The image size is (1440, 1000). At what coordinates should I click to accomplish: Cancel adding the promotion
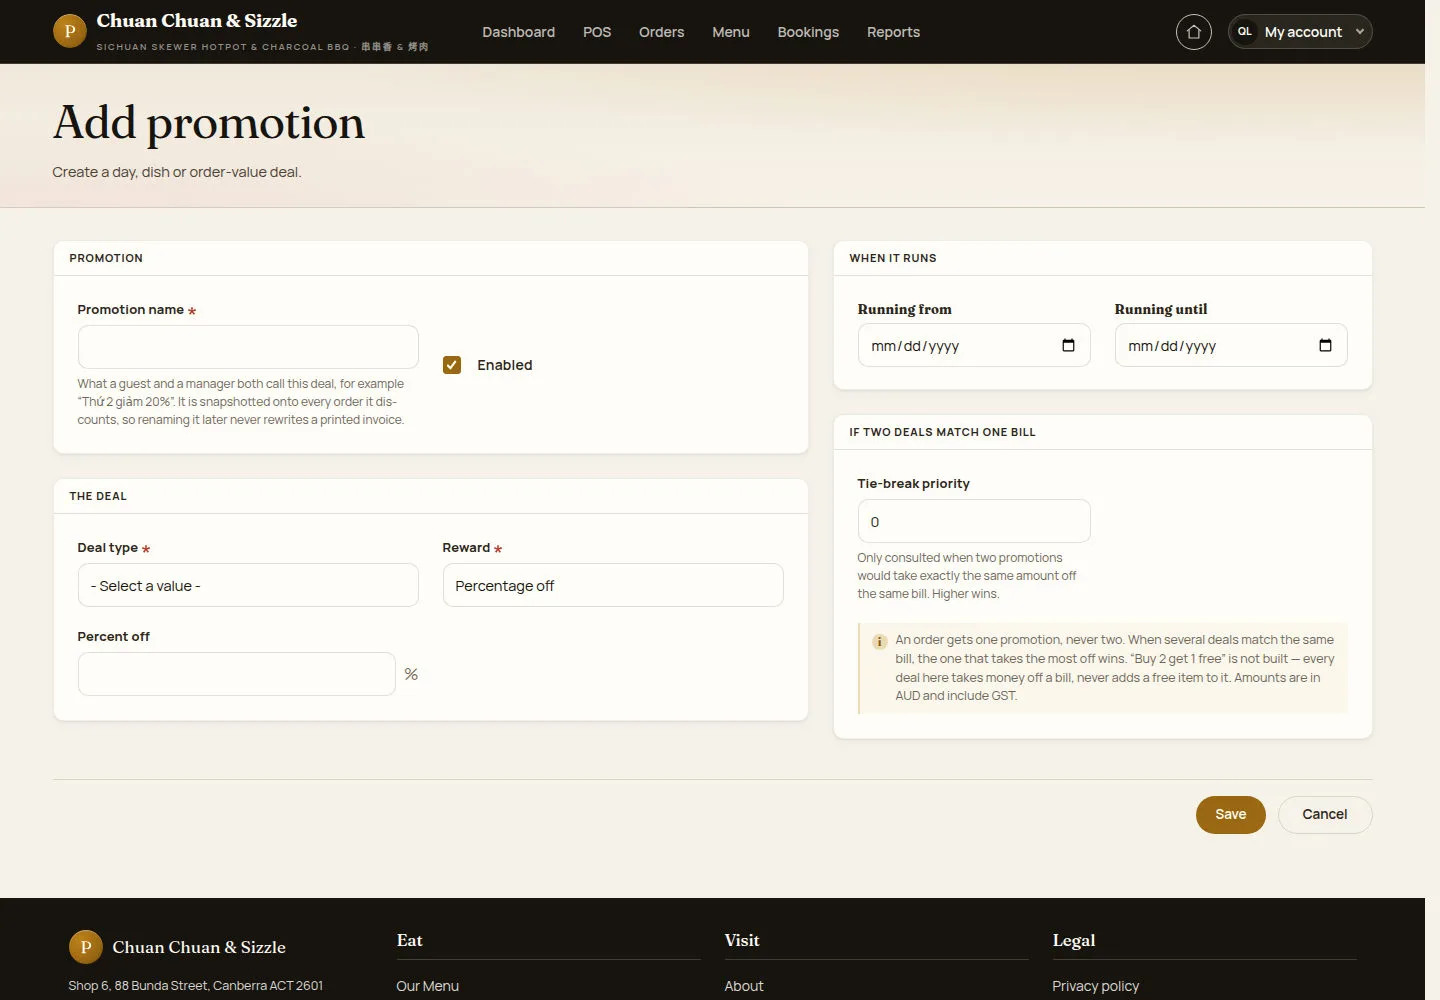coord(1324,814)
